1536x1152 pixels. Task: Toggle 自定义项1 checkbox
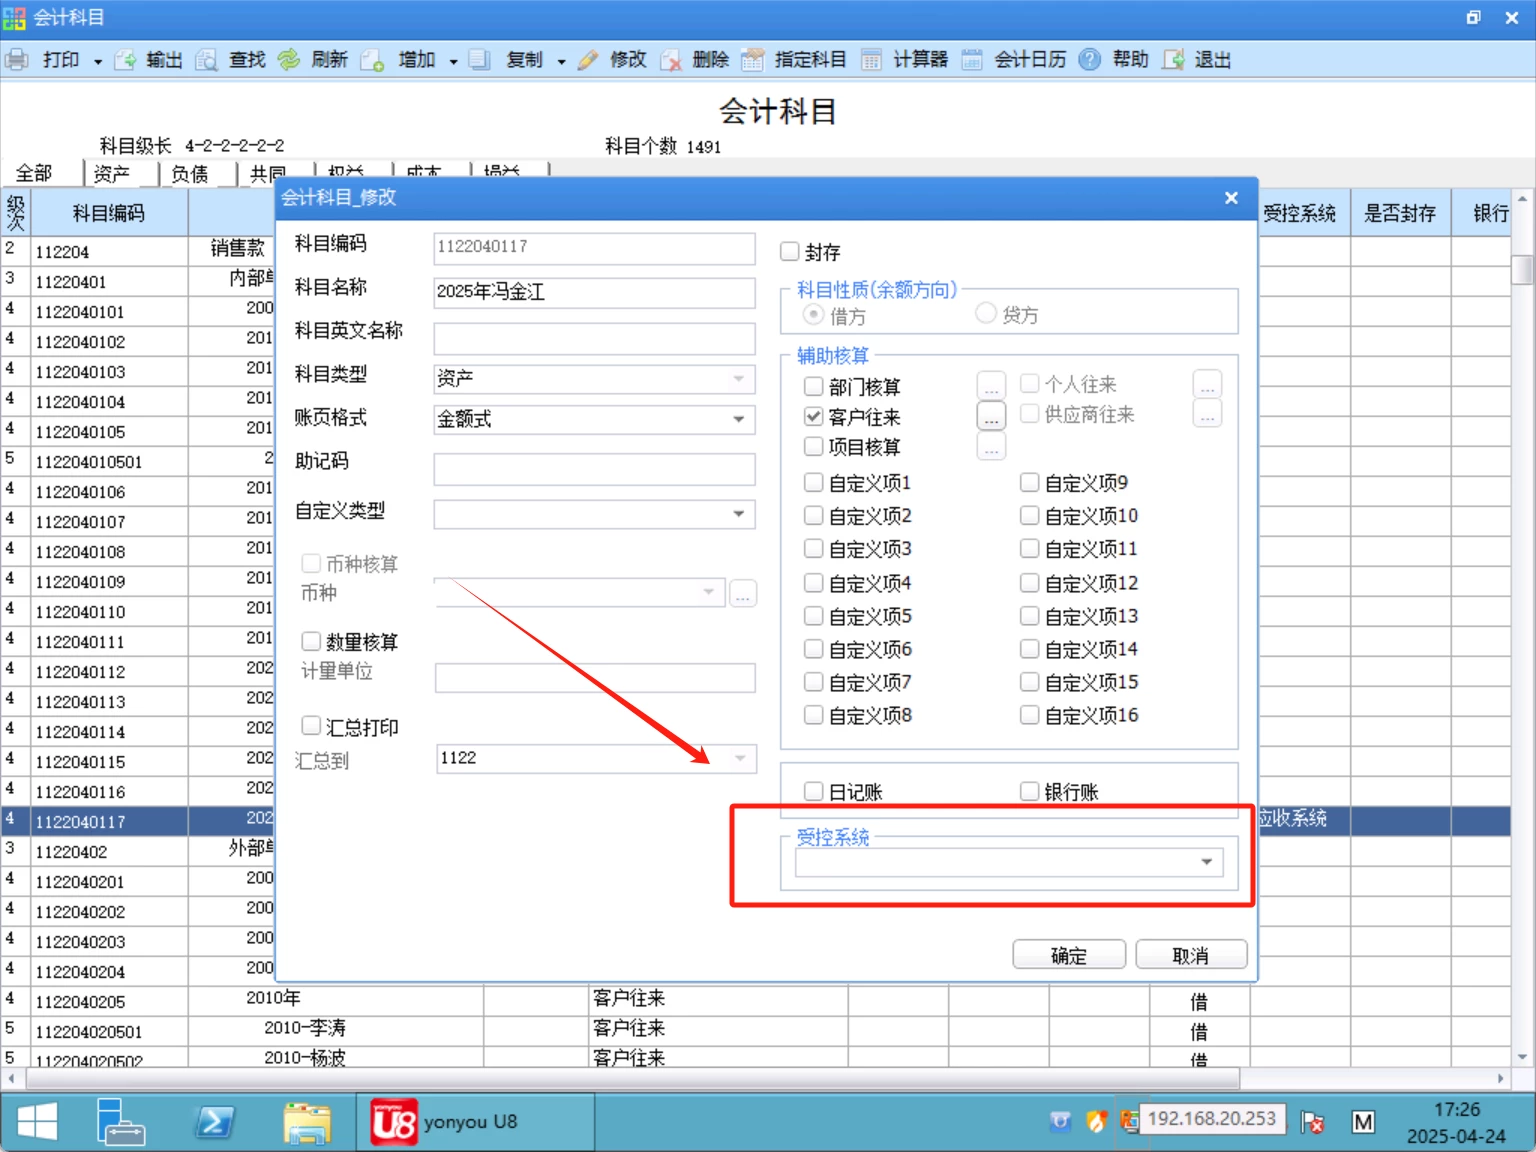coord(814,483)
